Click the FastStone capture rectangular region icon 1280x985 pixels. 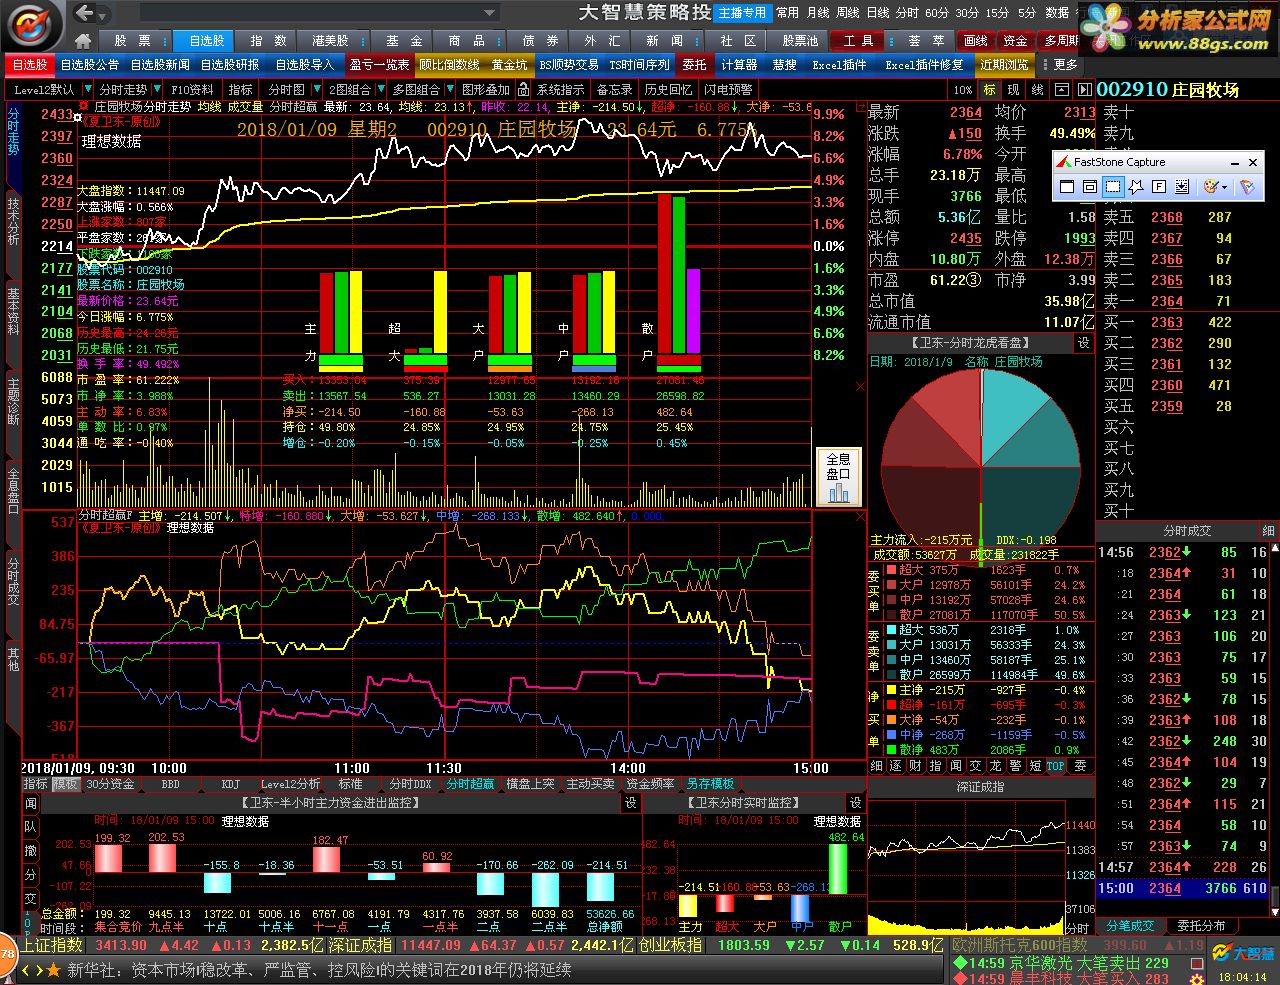1113,187
